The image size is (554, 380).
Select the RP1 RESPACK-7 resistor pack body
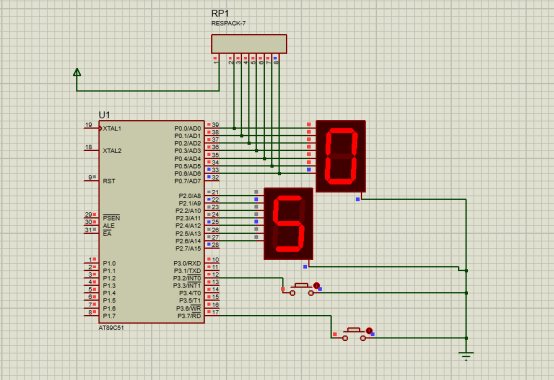pos(249,44)
